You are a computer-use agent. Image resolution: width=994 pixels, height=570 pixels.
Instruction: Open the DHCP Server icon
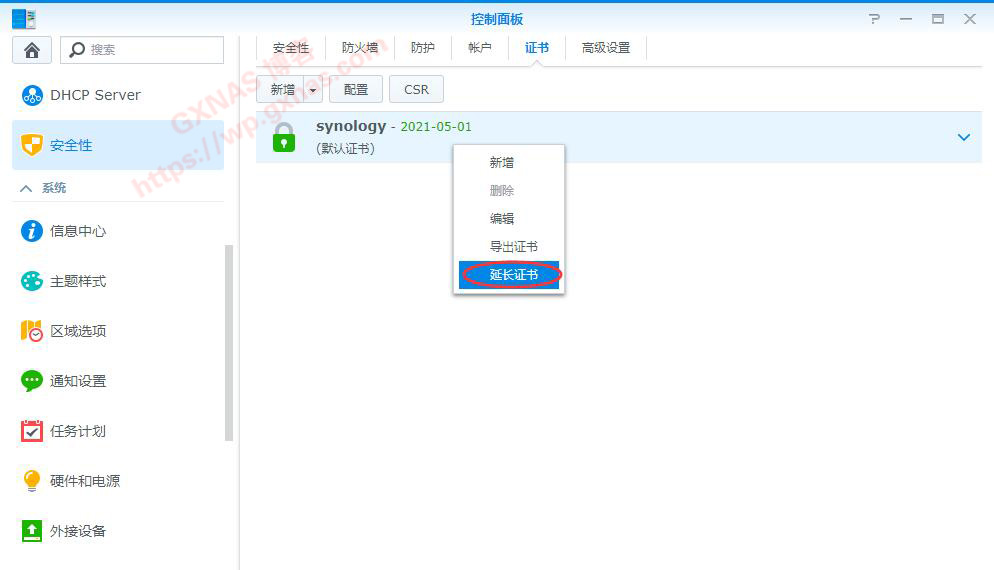pos(32,95)
